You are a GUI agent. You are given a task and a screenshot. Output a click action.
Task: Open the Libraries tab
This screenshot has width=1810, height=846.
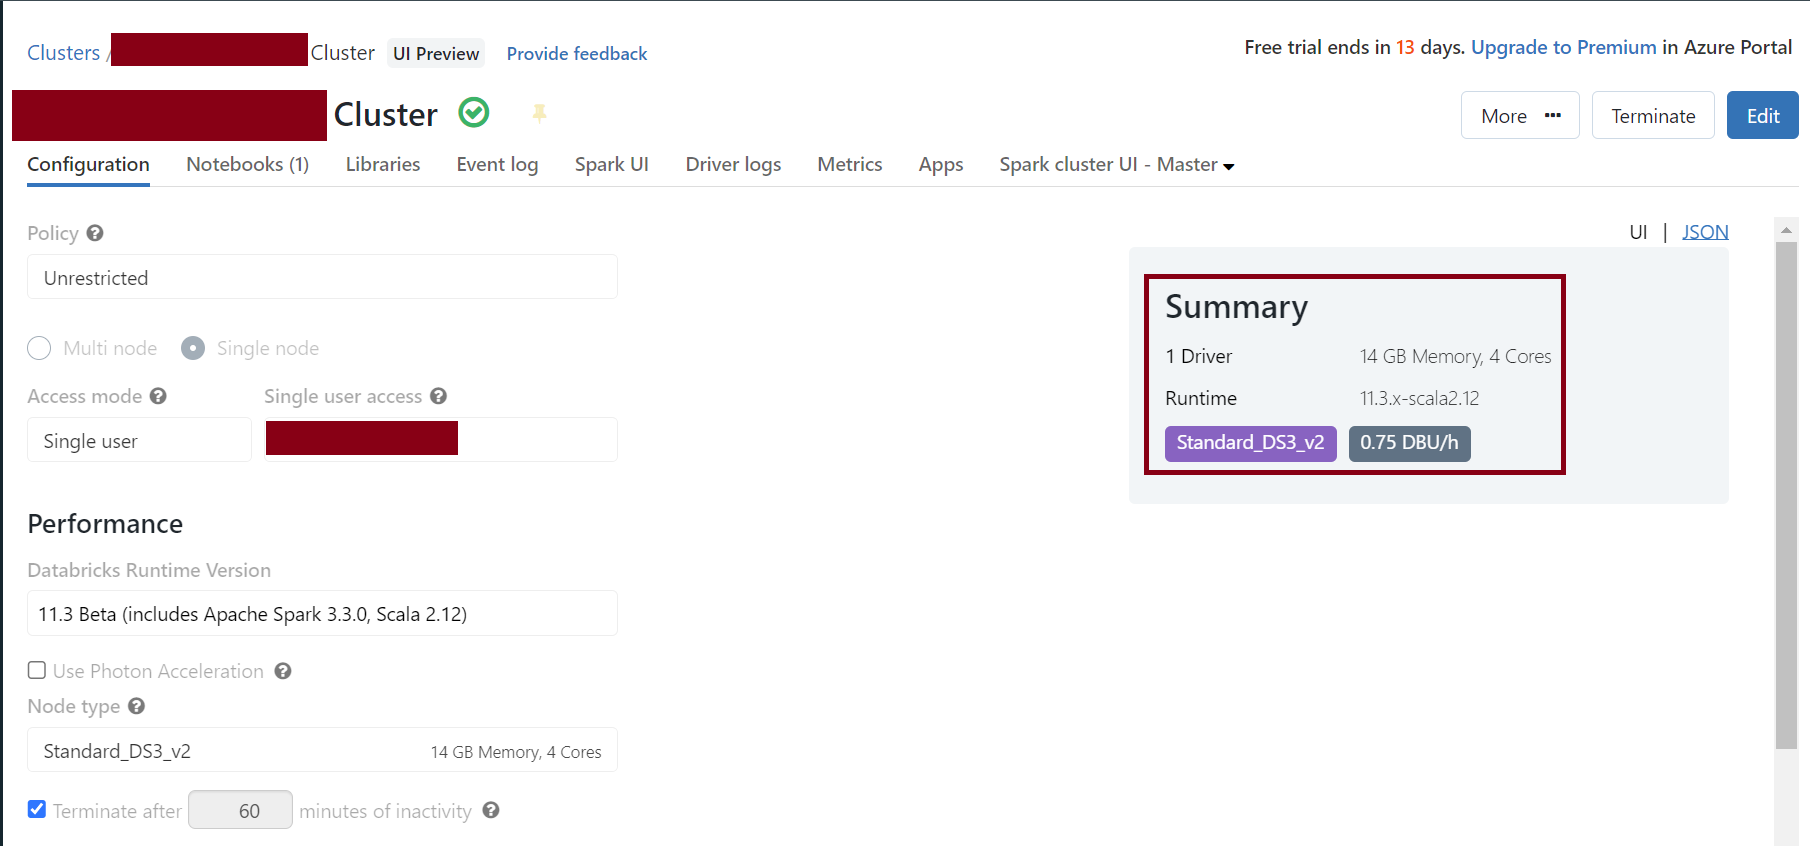[383, 165]
